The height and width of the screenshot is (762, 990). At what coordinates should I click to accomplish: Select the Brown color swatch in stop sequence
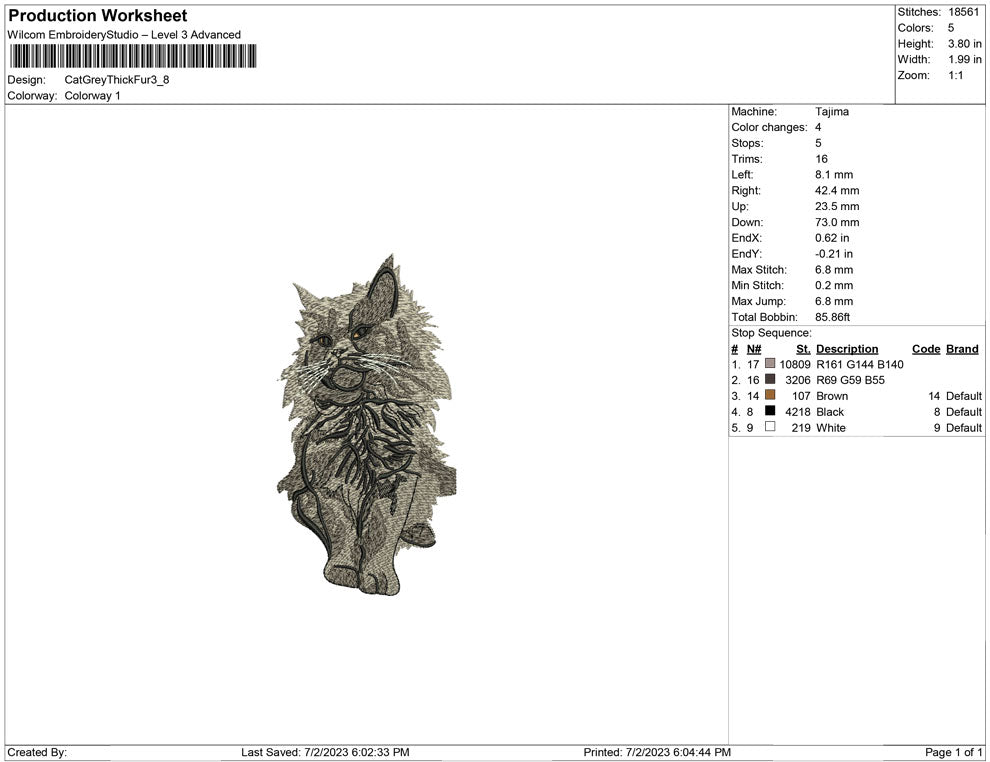pos(770,396)
